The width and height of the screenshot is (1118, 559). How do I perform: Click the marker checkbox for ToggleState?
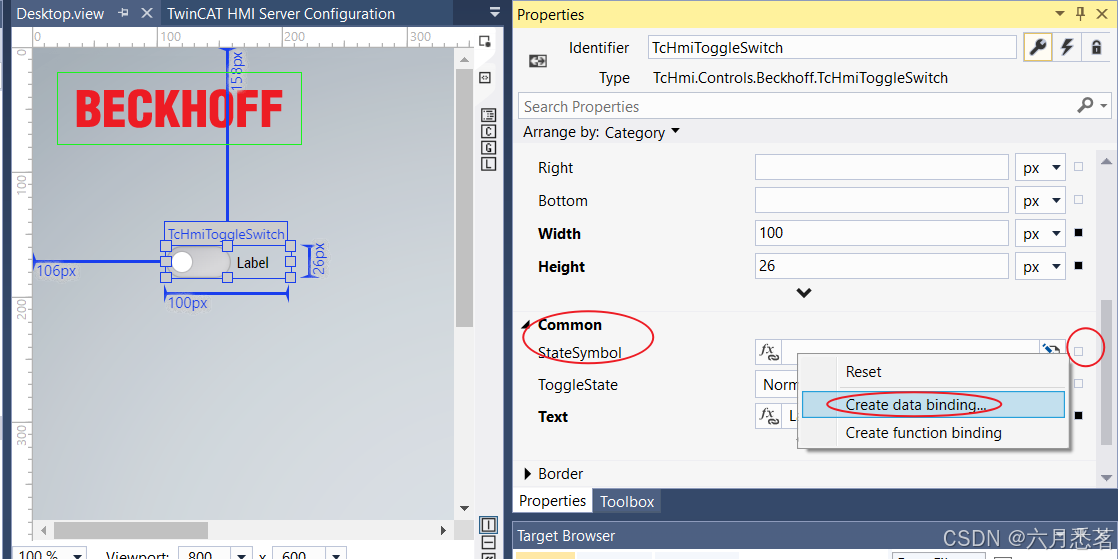[x=1078, y=384]
